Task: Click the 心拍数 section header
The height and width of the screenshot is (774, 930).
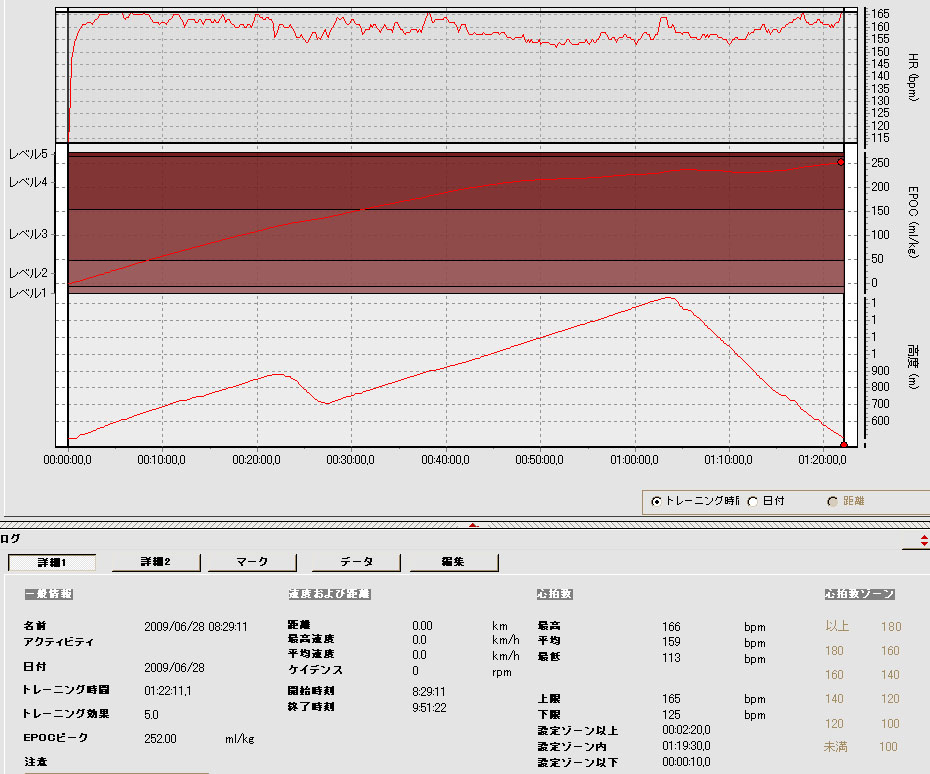Action: pos(555,594)
